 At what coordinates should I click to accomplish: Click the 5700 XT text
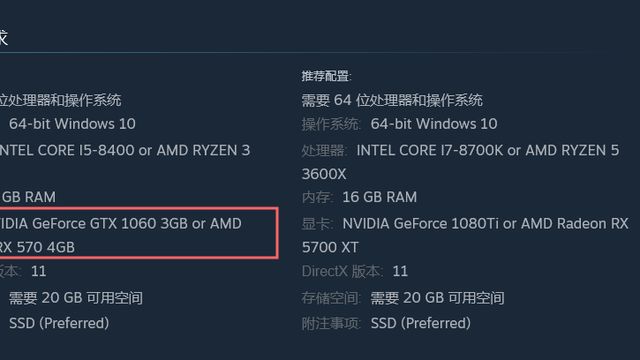click(x=330, y=247)
